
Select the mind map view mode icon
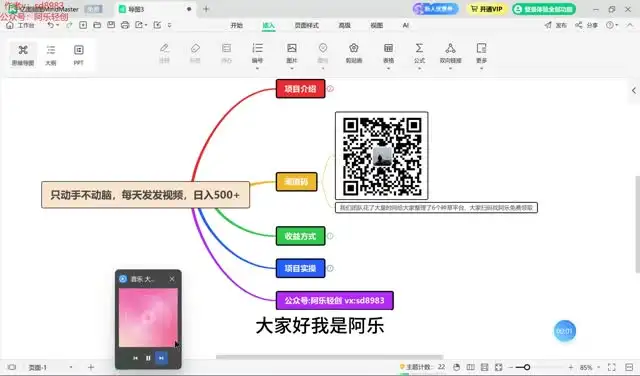[x=23, y=54]
